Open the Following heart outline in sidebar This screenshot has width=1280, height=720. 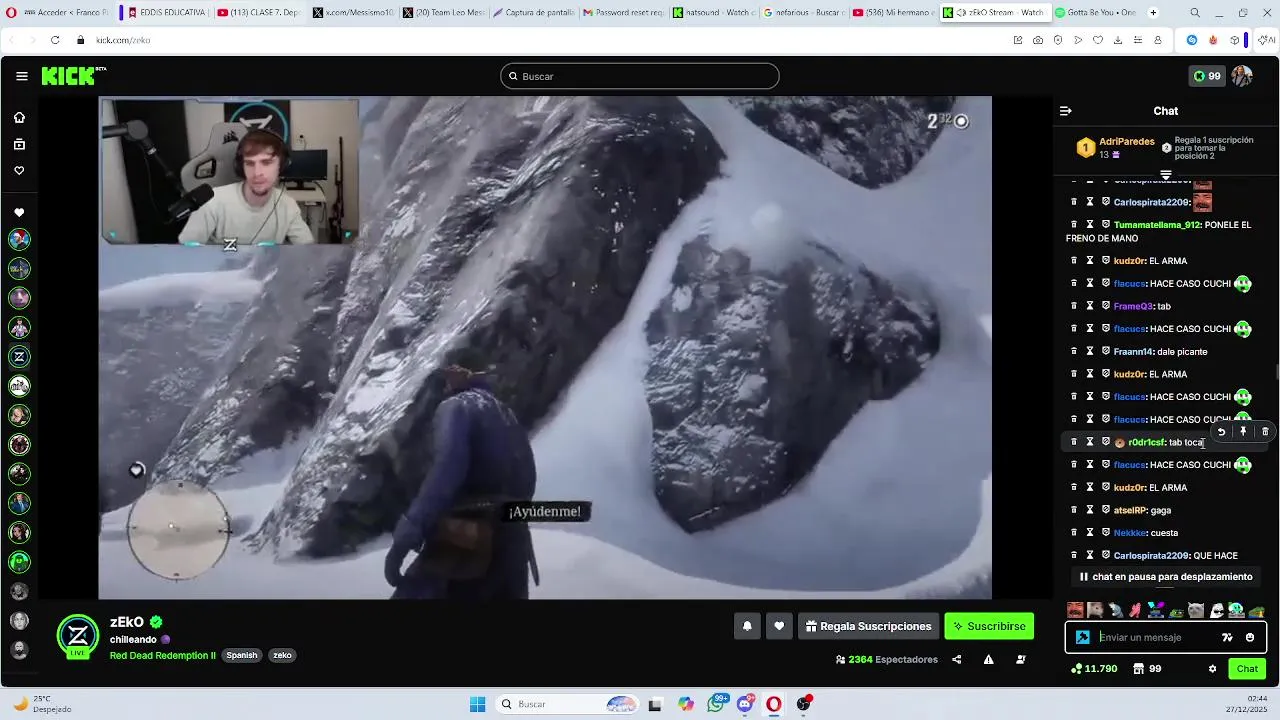click(19, 171)
